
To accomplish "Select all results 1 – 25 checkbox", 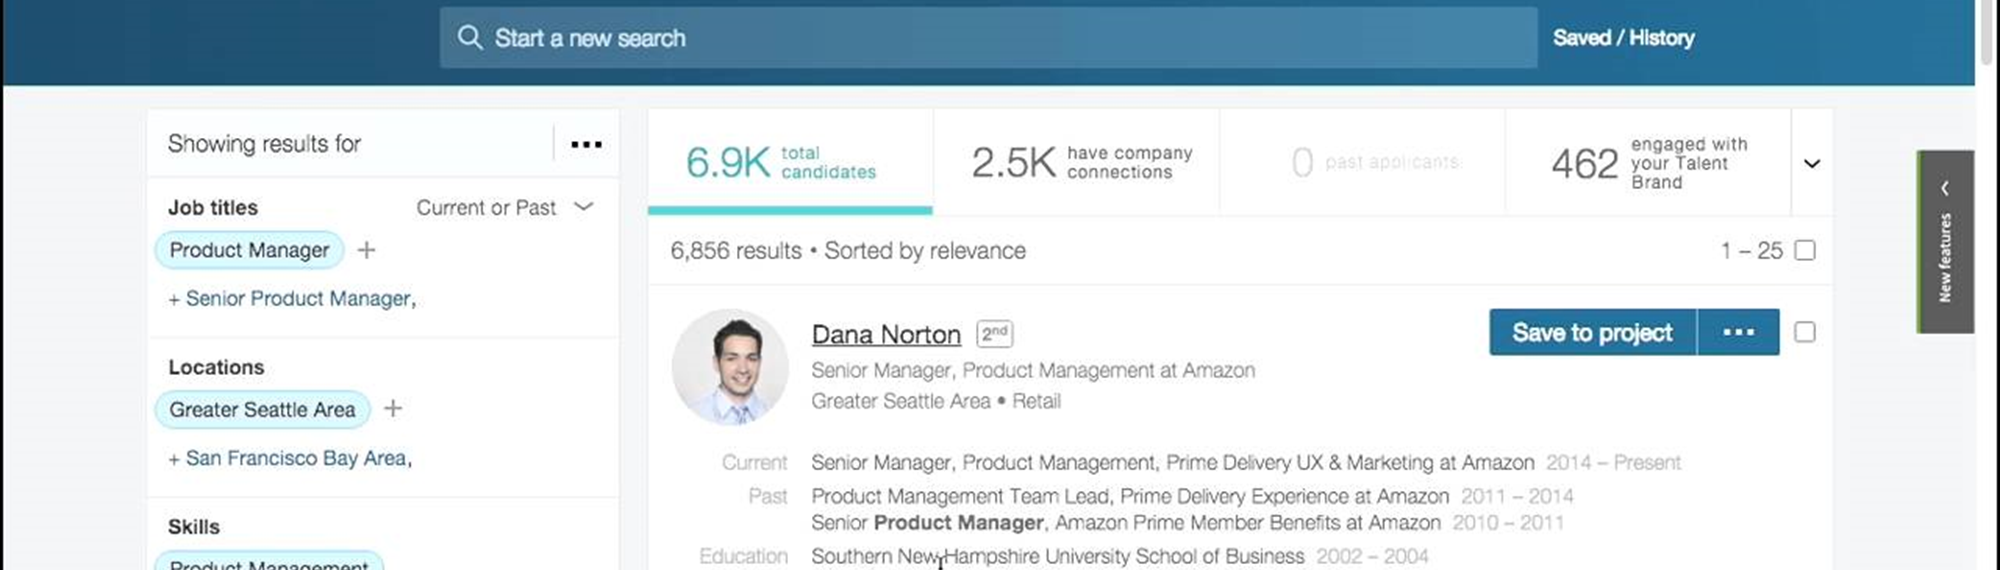I will coord(1805,250).
